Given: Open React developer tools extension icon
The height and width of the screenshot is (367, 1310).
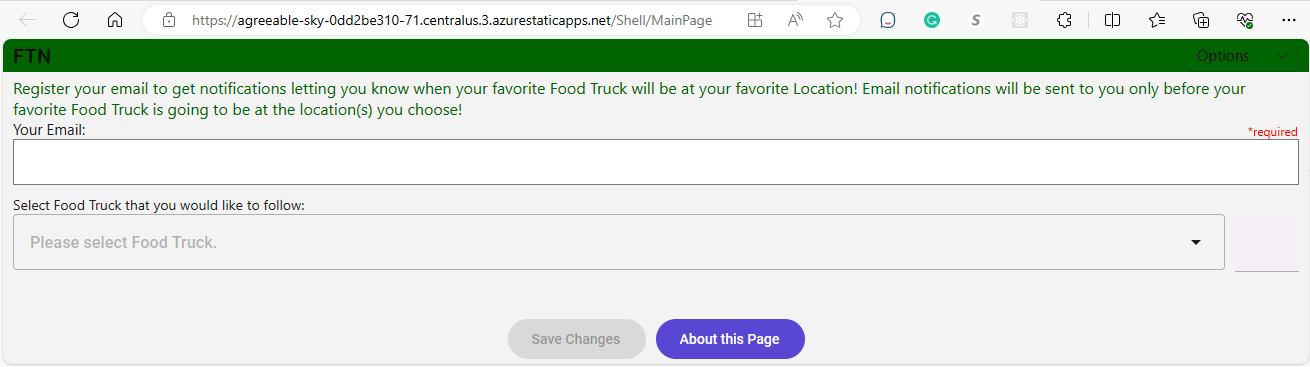Looking at the screenshot, I should pyautogui.click(x=1020, y=20).
